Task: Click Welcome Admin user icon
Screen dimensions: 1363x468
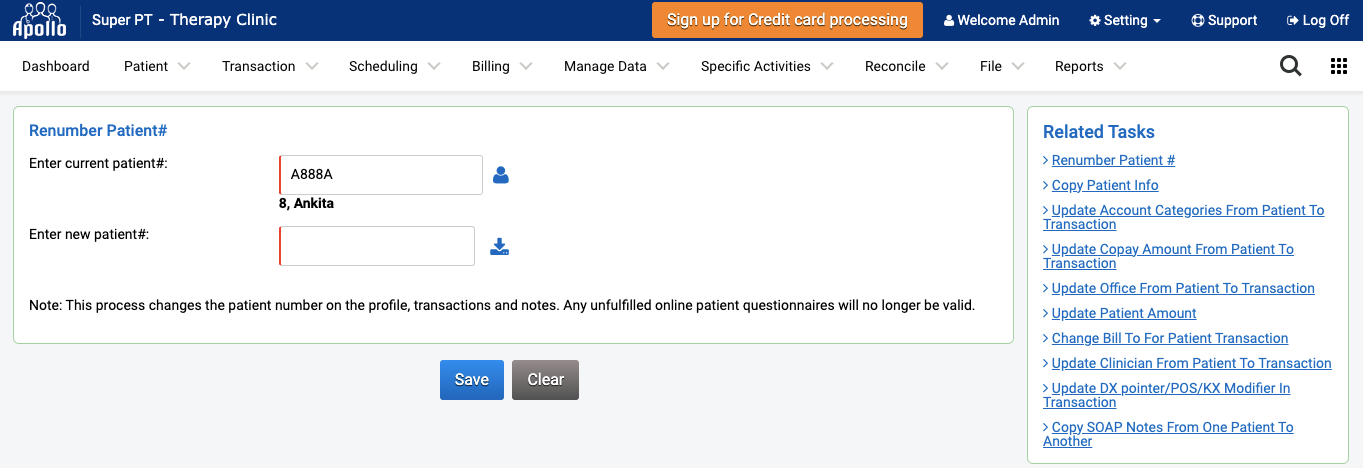Action: 949,20
